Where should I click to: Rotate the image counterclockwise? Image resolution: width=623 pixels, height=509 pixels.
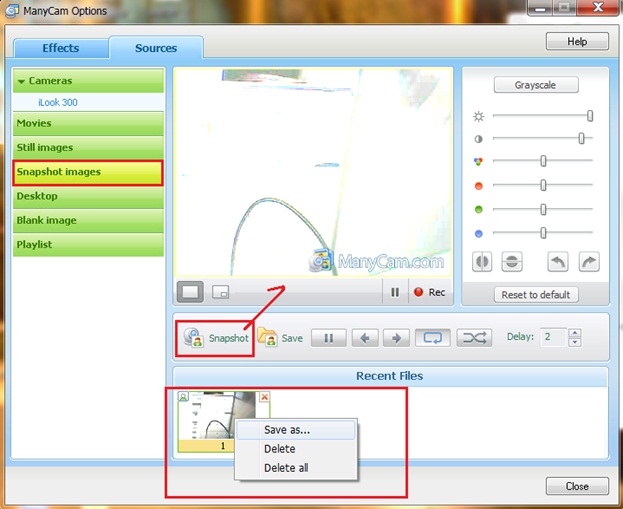[x=558, y=262]
